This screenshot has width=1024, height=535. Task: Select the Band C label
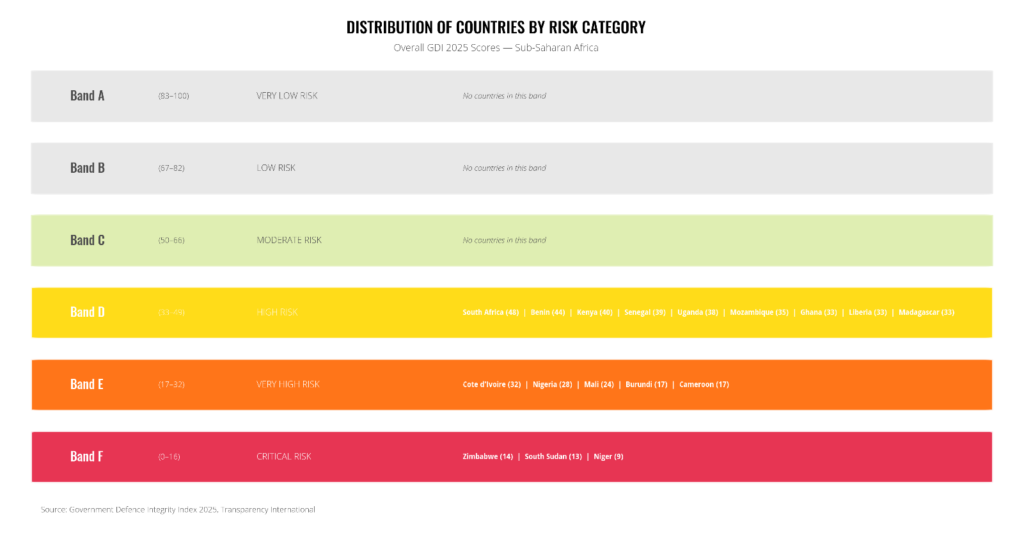point(87,240)
